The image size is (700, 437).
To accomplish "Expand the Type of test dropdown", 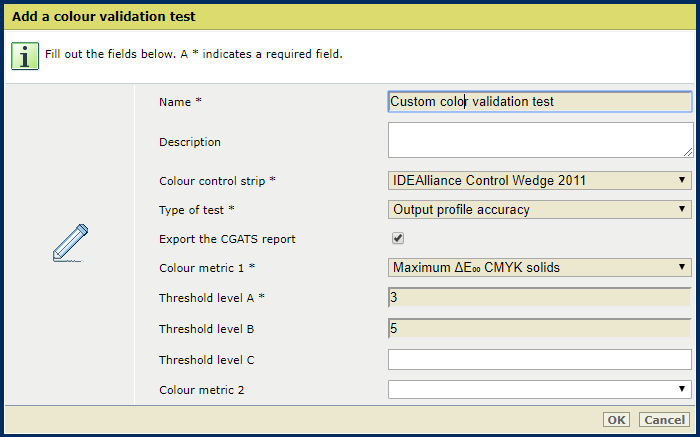I will [539, 209].
